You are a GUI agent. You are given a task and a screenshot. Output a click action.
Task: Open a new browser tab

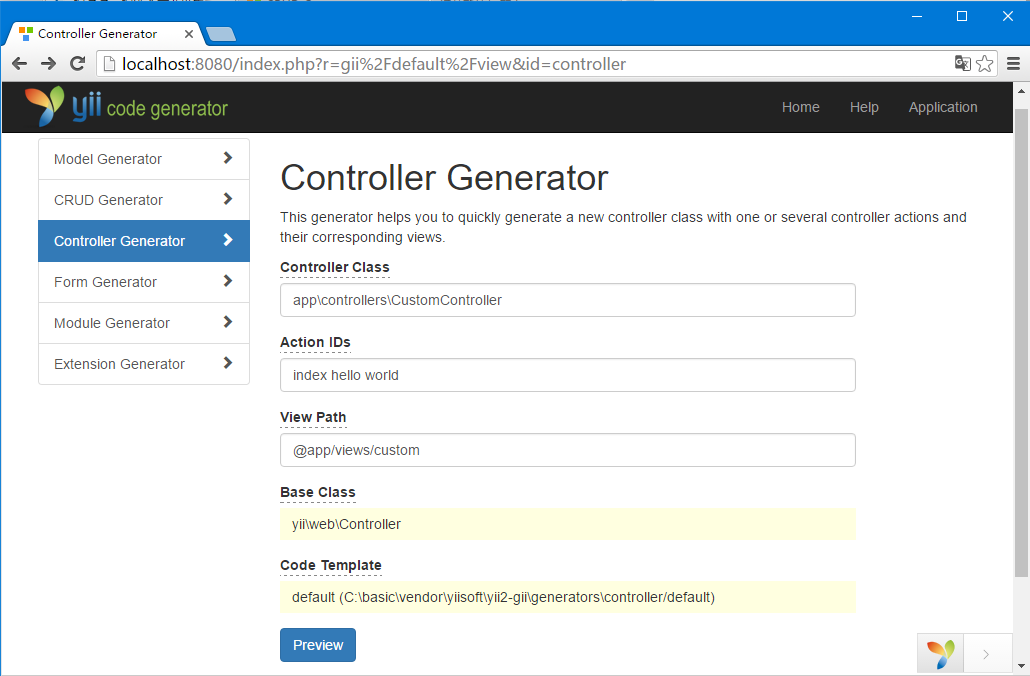point(221,34)
